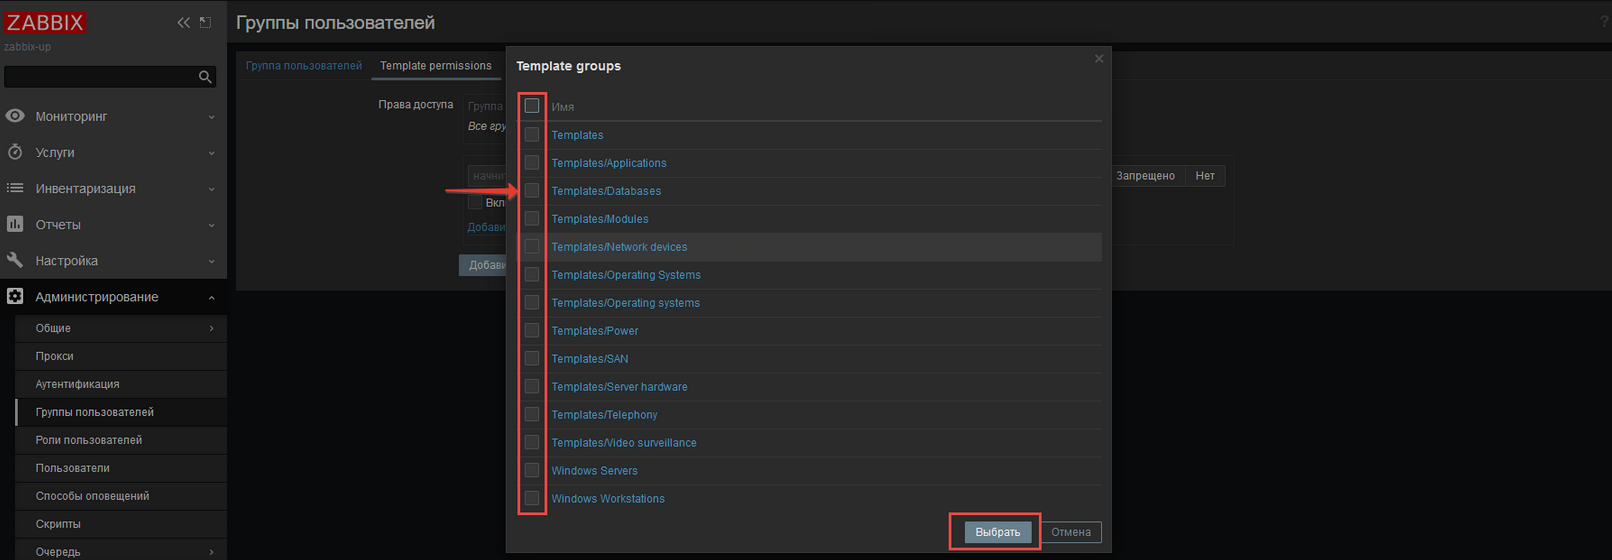Click the Настройка wrench icon

pos(15,260)
